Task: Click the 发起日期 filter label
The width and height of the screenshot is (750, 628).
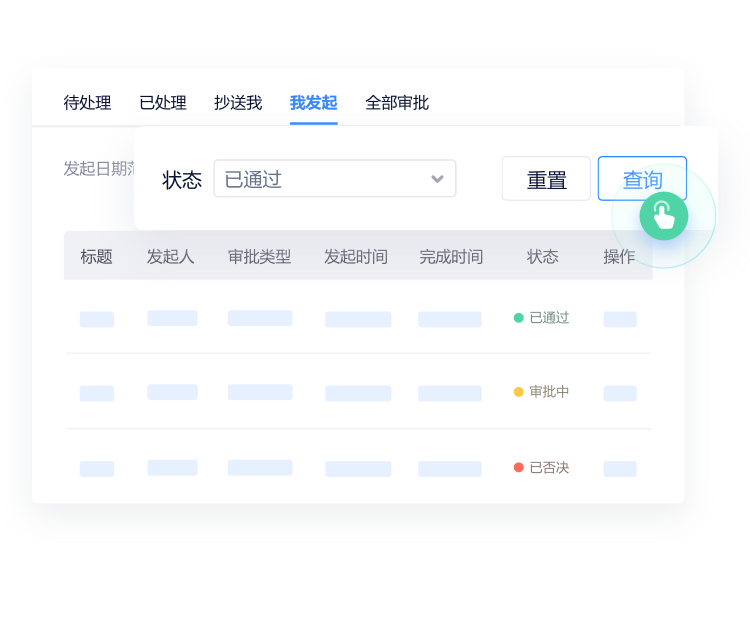Action: pos(99,169)
